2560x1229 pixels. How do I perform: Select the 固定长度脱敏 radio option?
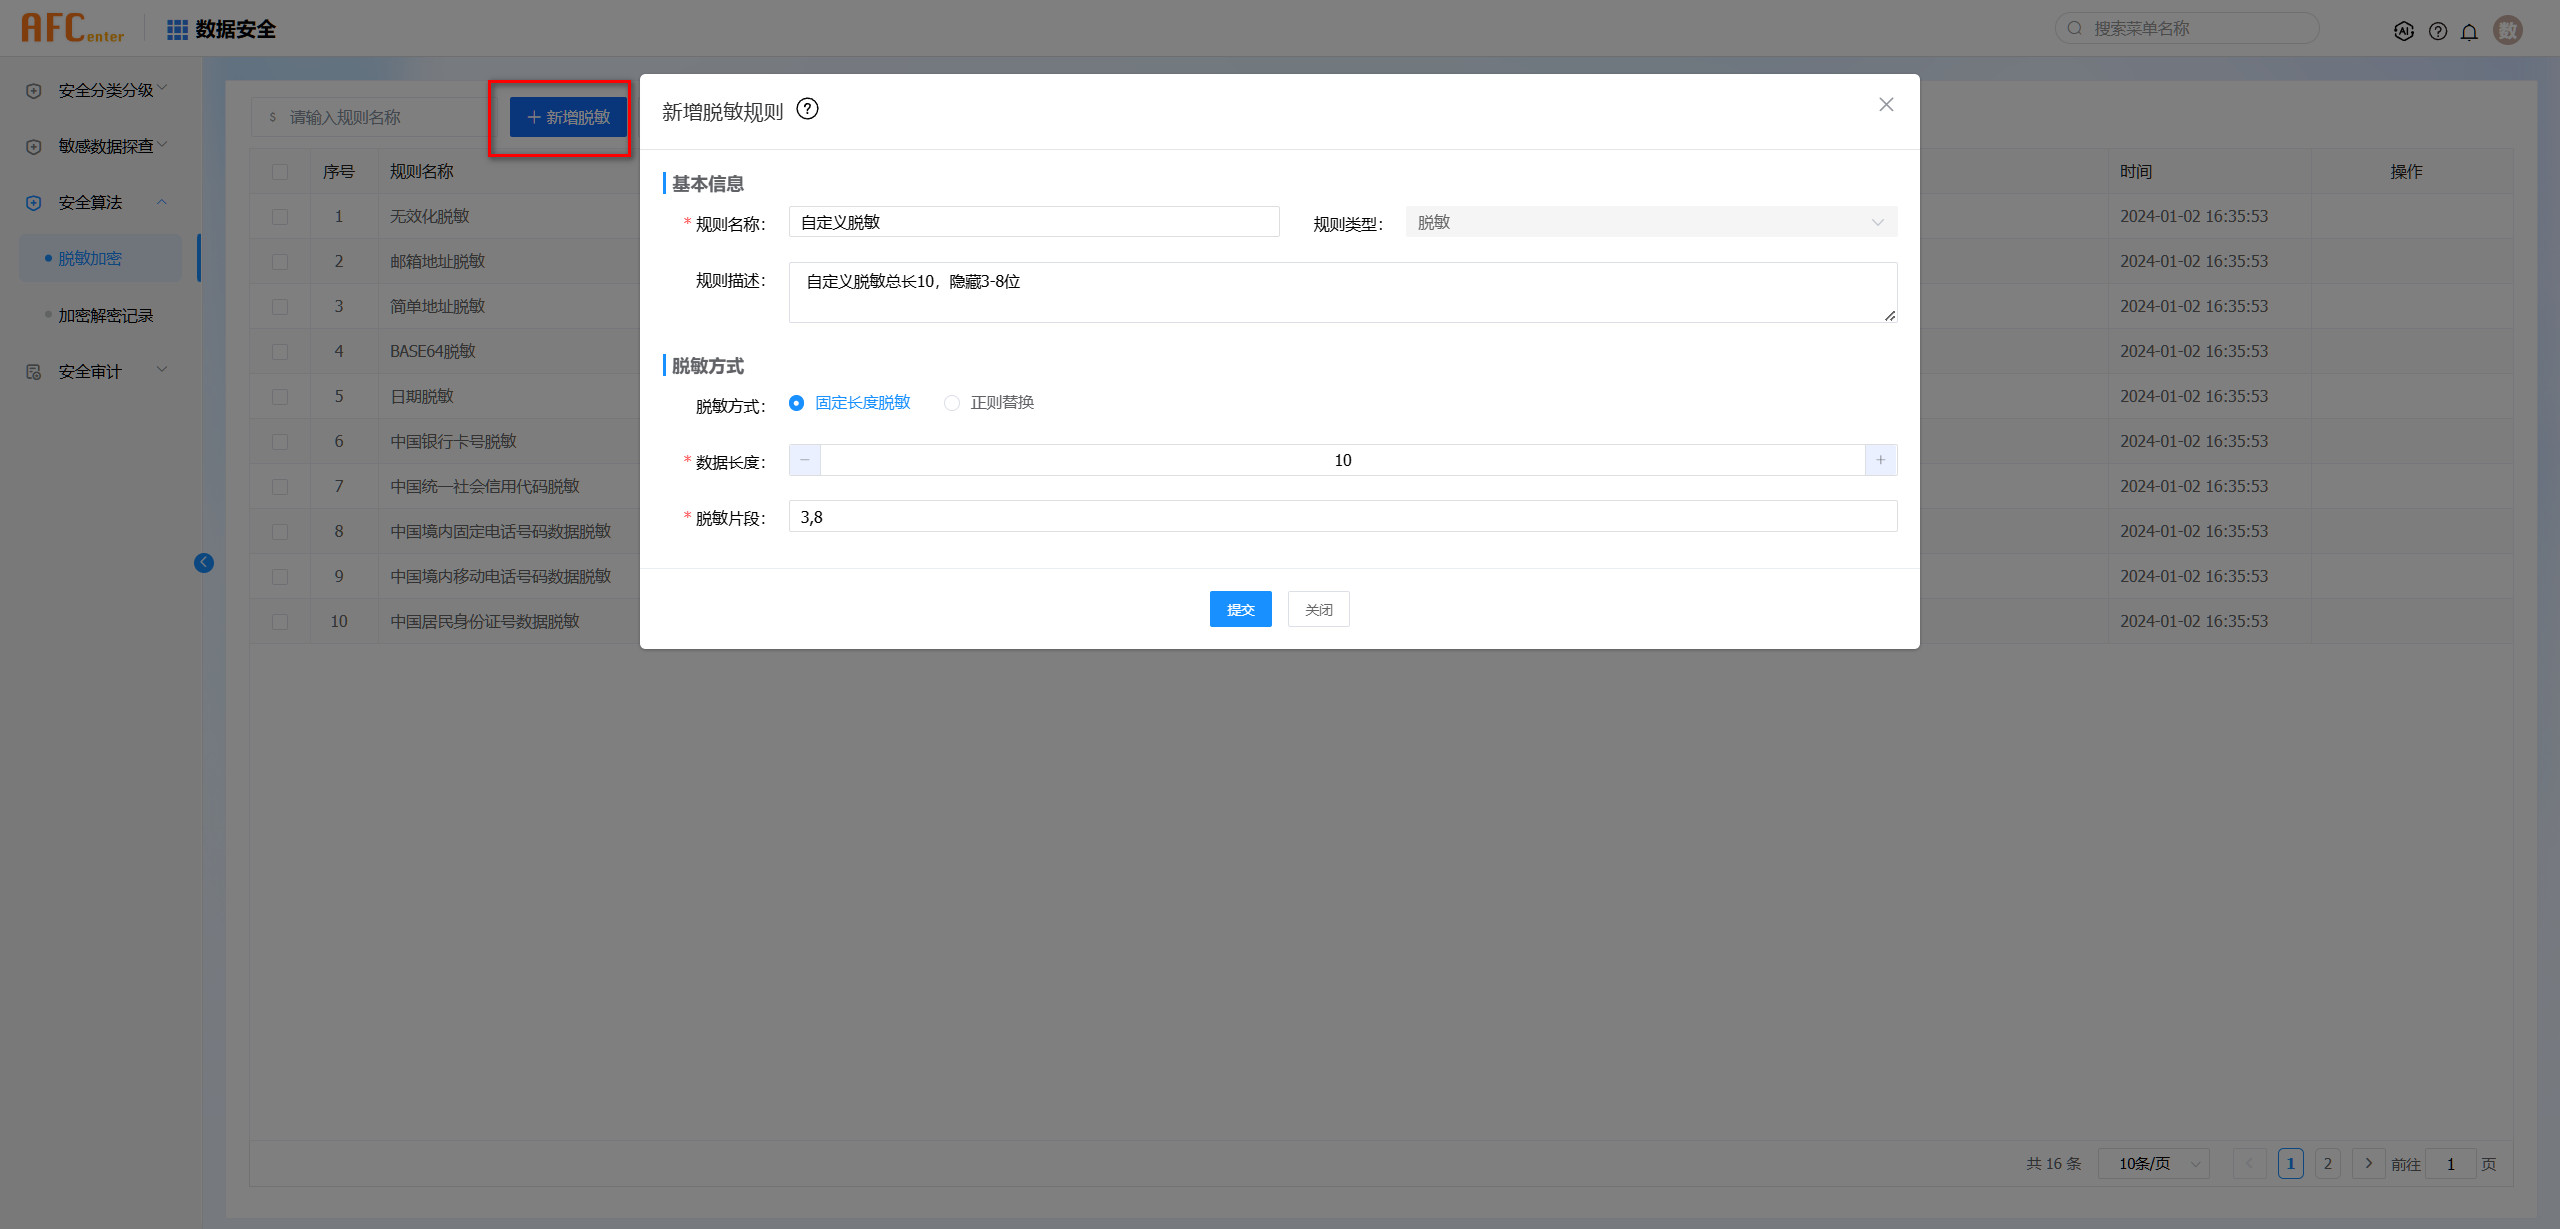796,403
